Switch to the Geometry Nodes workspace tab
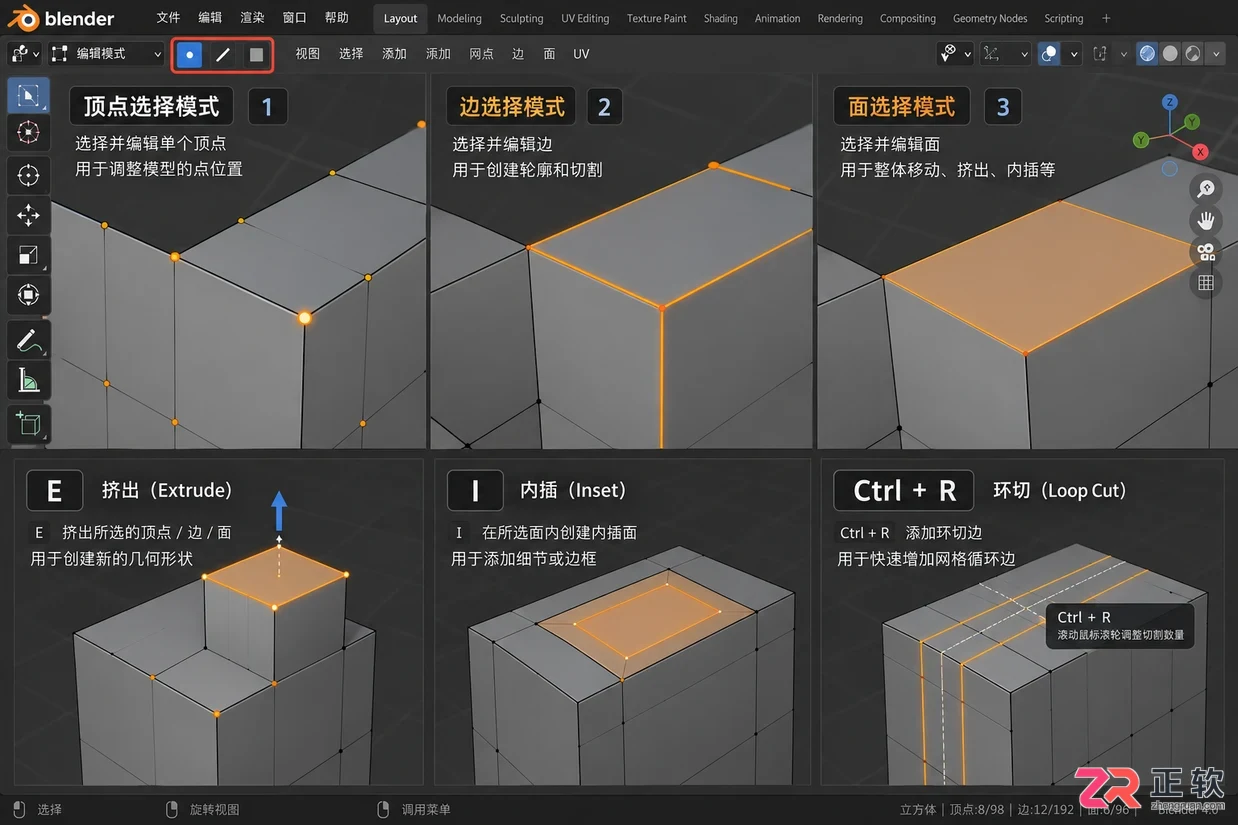This screenshot has height=825, width=1238. 990,18
